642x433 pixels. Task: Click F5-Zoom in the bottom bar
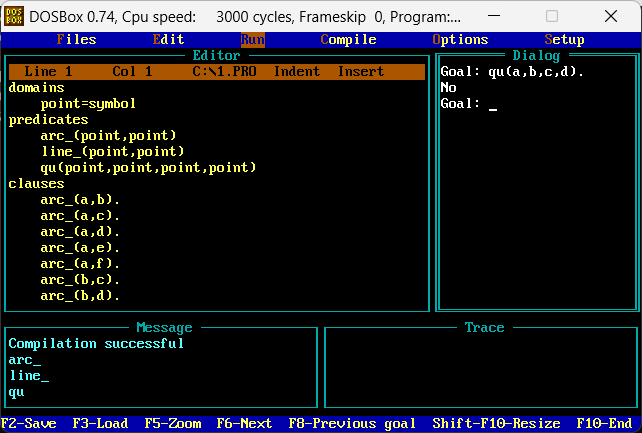172,423
